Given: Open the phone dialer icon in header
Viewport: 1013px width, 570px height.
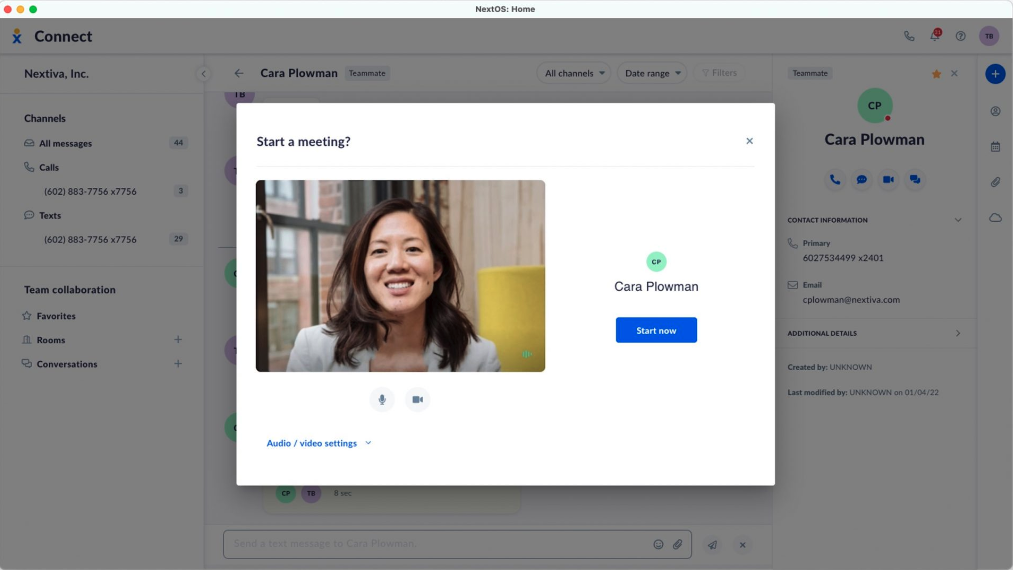Looking at the screenshot, I should pyautogui.click(x=909, y=36).
